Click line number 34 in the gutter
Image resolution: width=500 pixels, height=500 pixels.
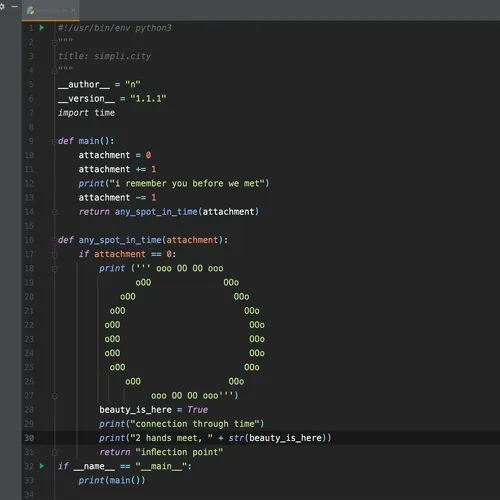(x=29, y=495)
